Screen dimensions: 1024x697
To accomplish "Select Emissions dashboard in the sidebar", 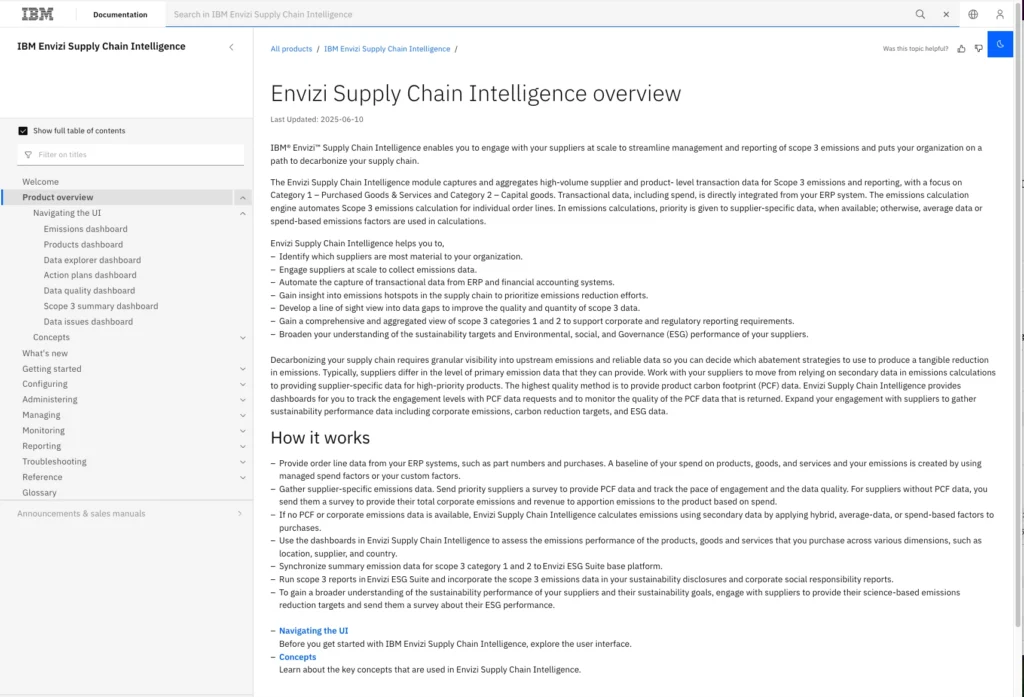I will [85, 229].
